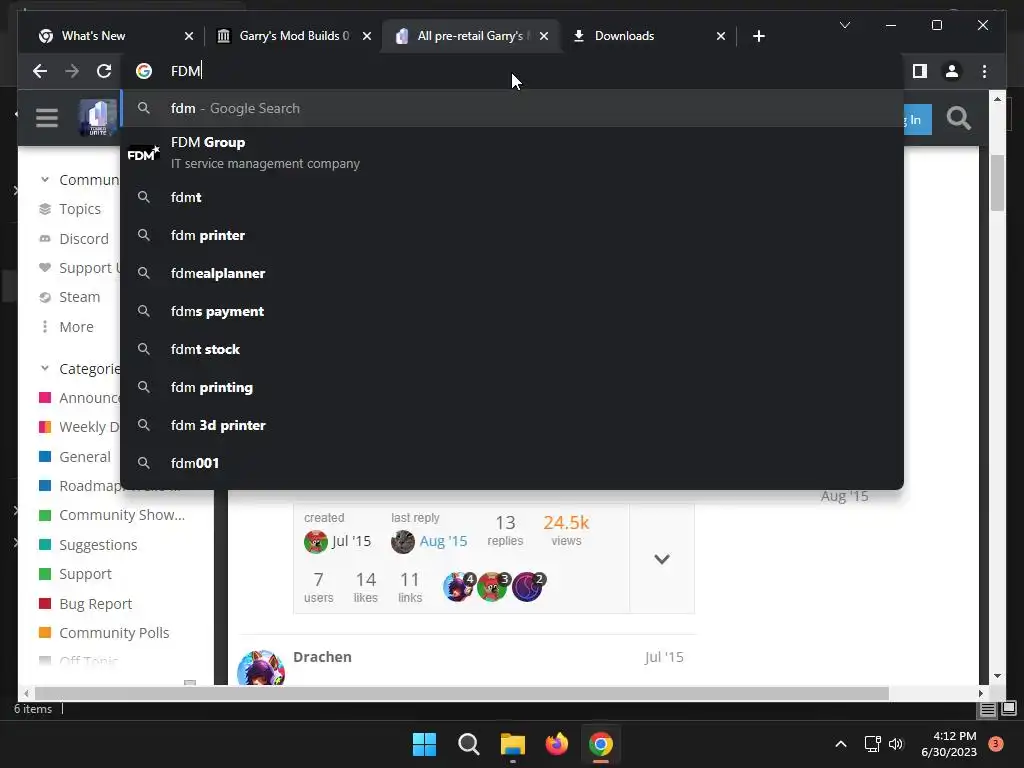Open the Suggestions category
1024x768 pixels.
88,545
